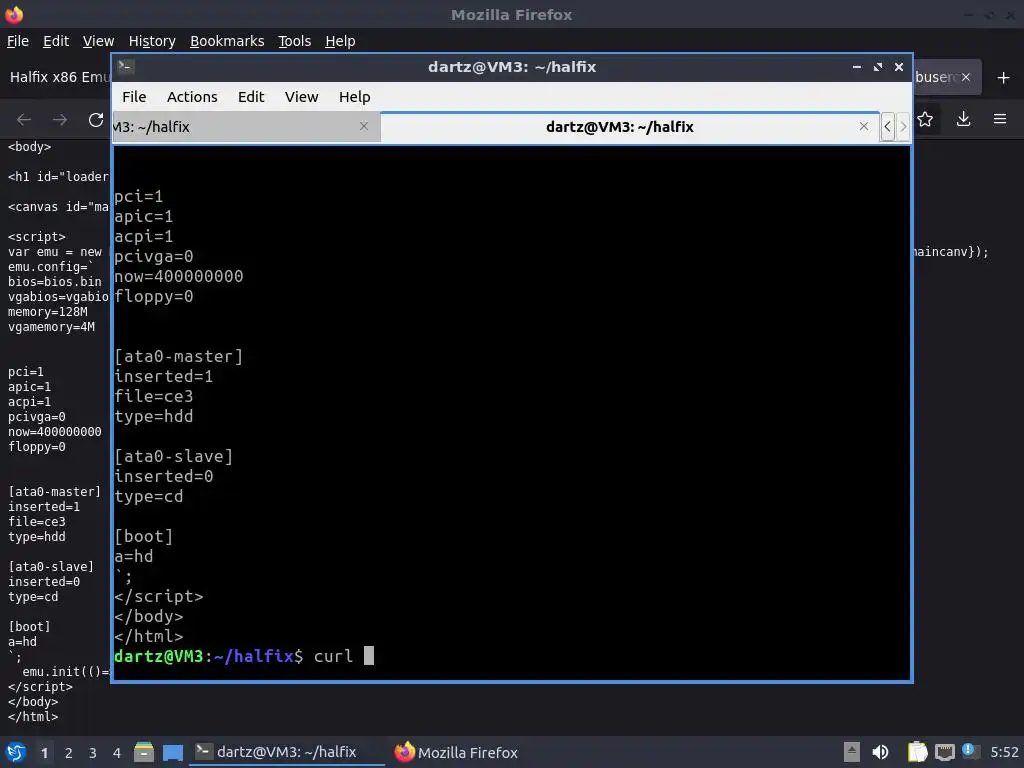1024x768 pixels.
Task: Maximize the terminal window
Action: 878,67
